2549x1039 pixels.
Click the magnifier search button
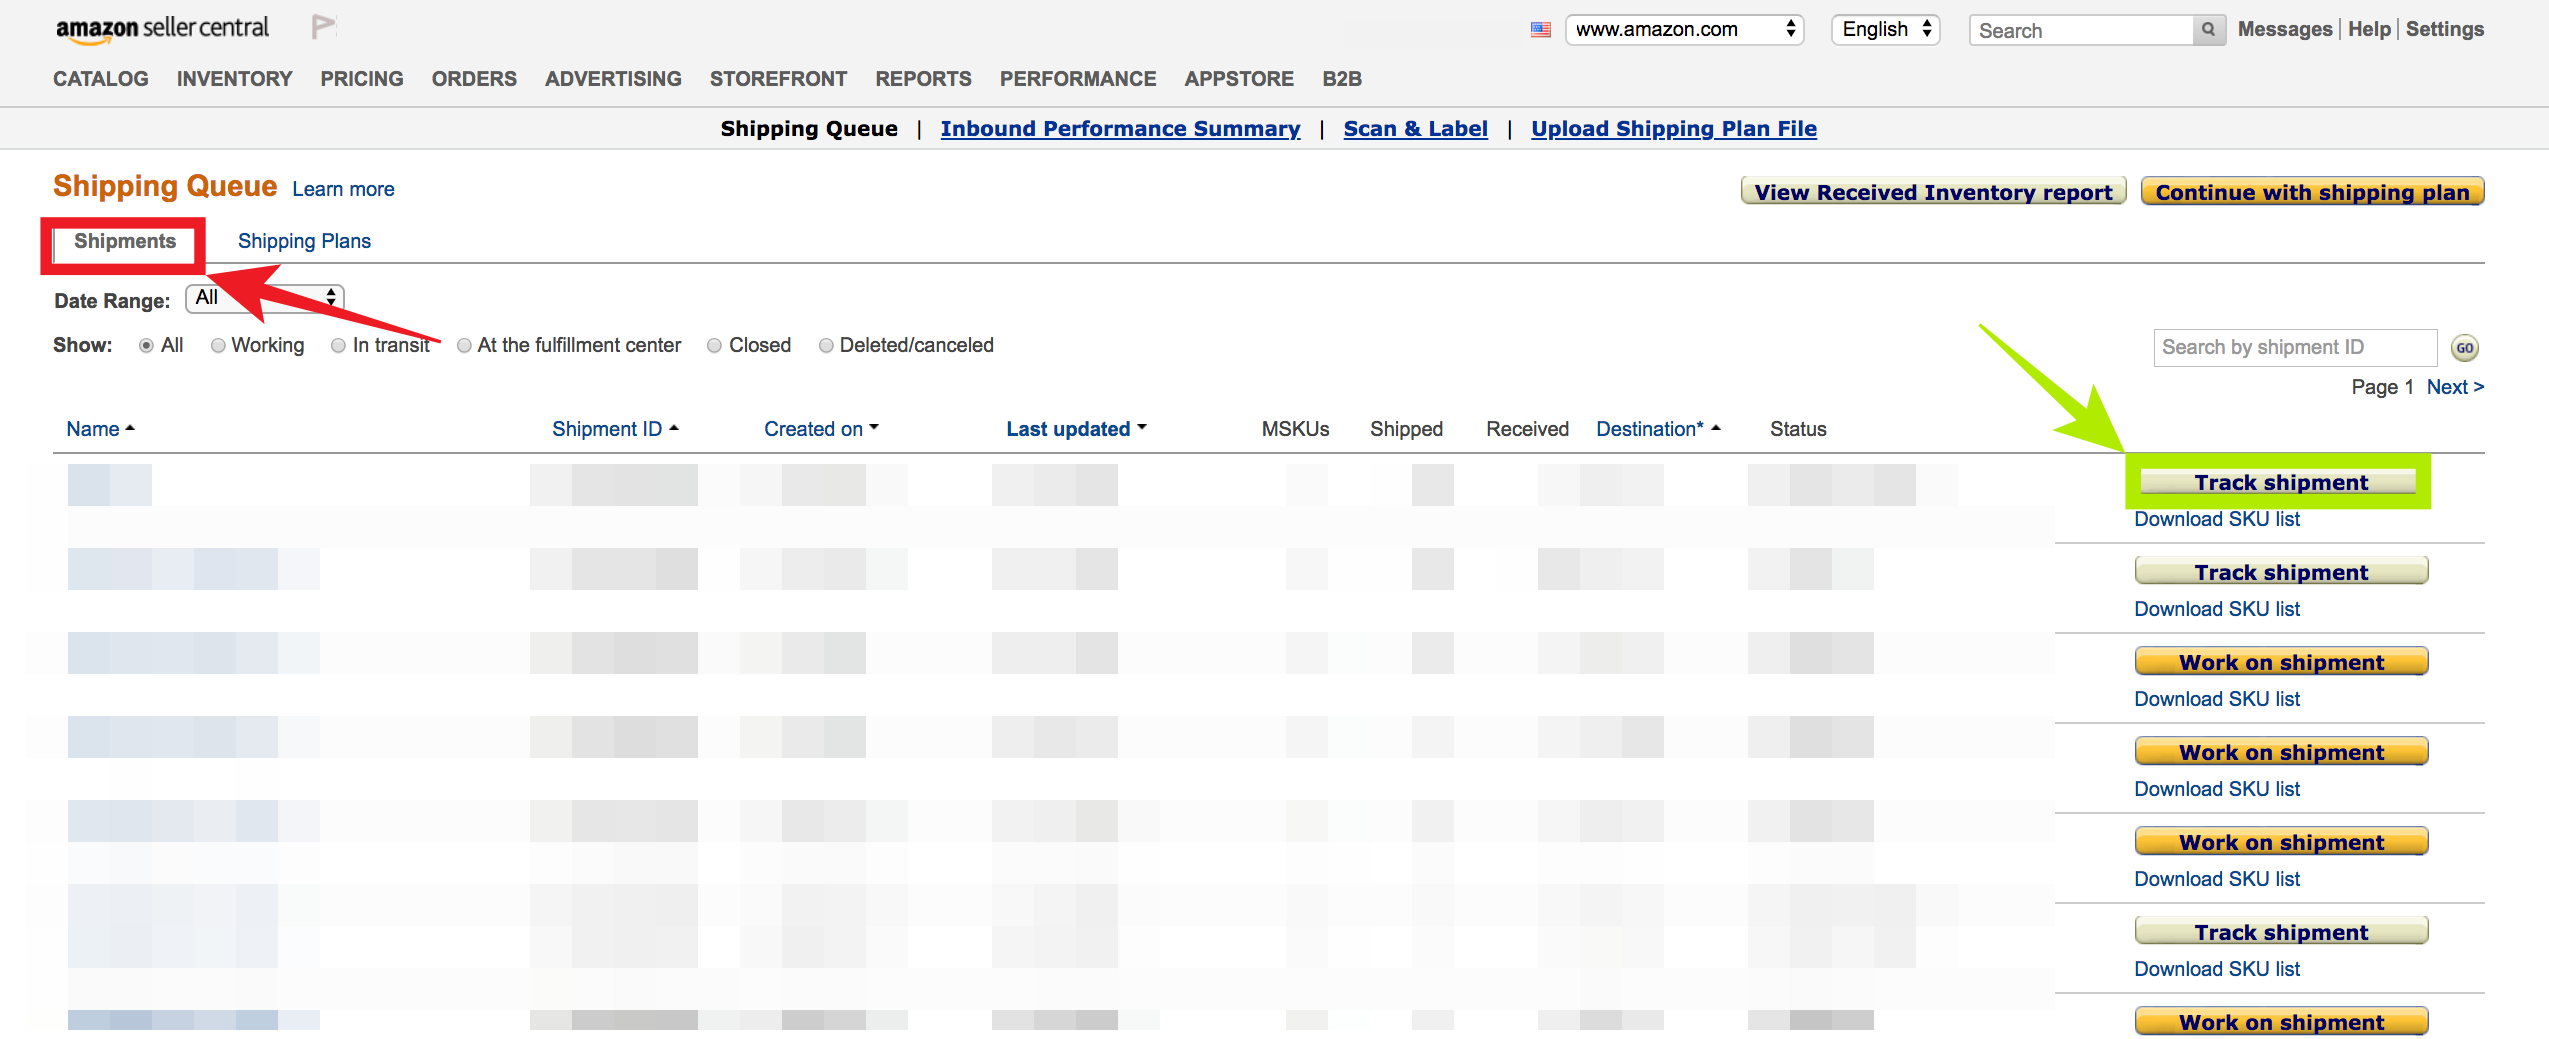(x=2208, y=30)
